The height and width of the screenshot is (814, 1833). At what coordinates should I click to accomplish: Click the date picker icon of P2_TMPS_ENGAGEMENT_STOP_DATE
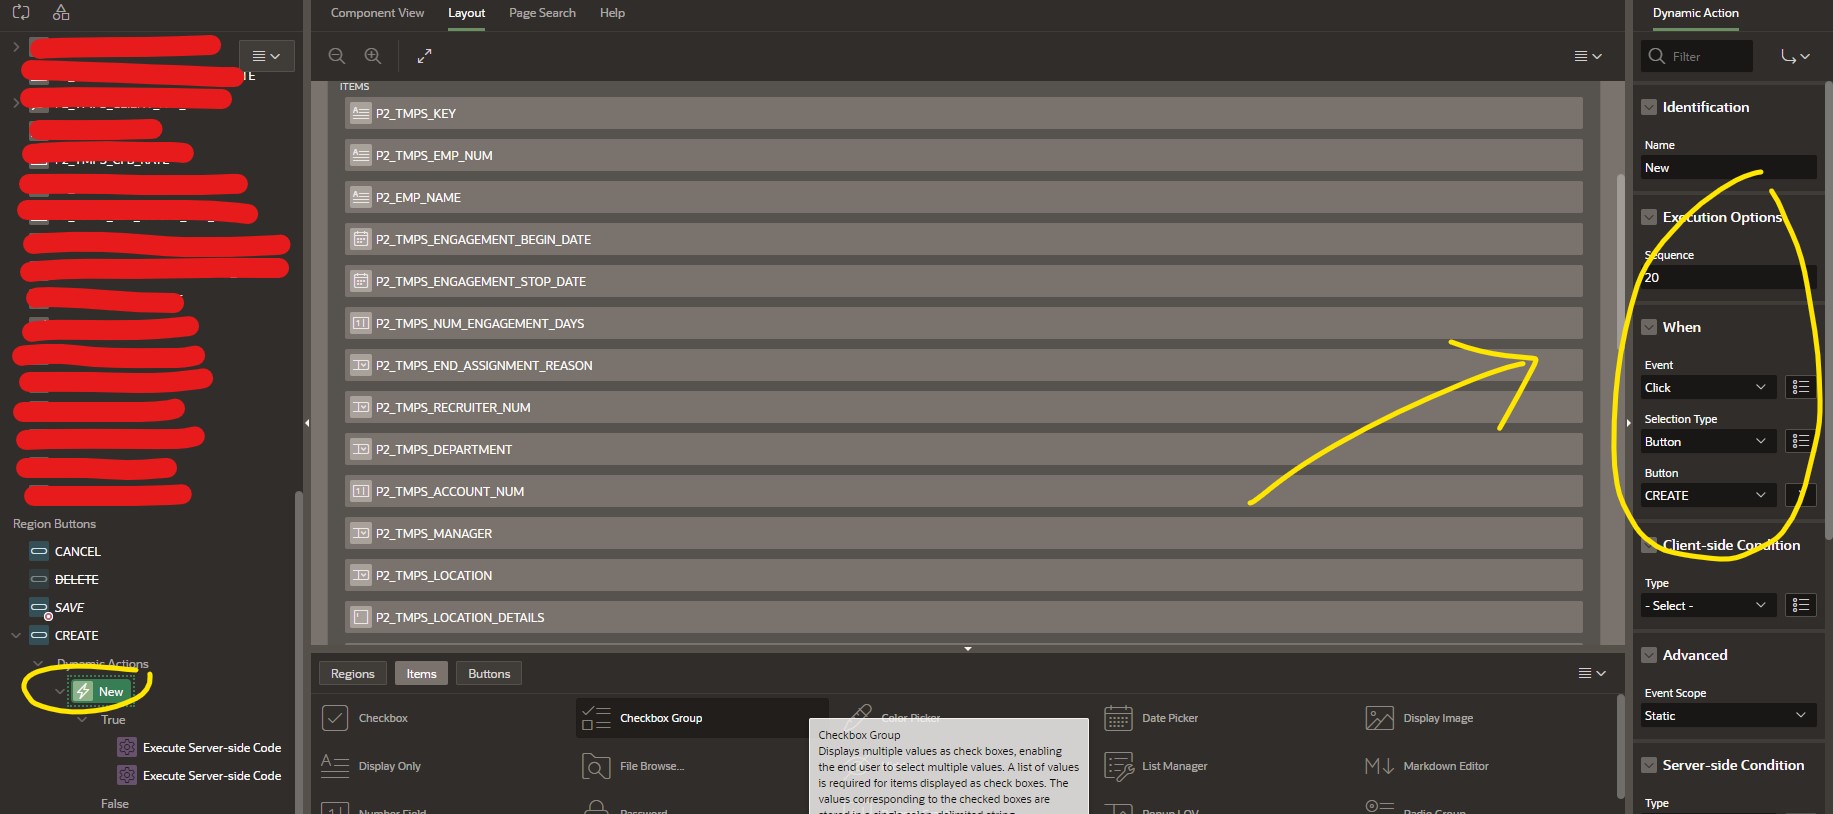(x=361, y=281)
